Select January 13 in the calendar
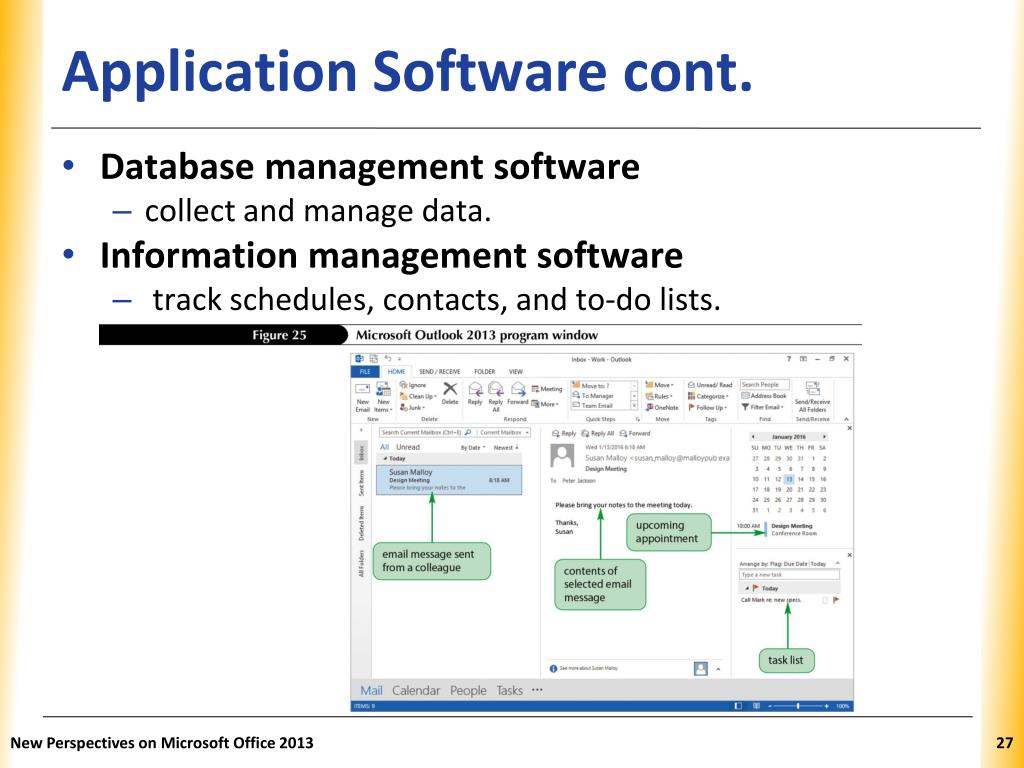The image size is (1024, 768). coord(789,479)
